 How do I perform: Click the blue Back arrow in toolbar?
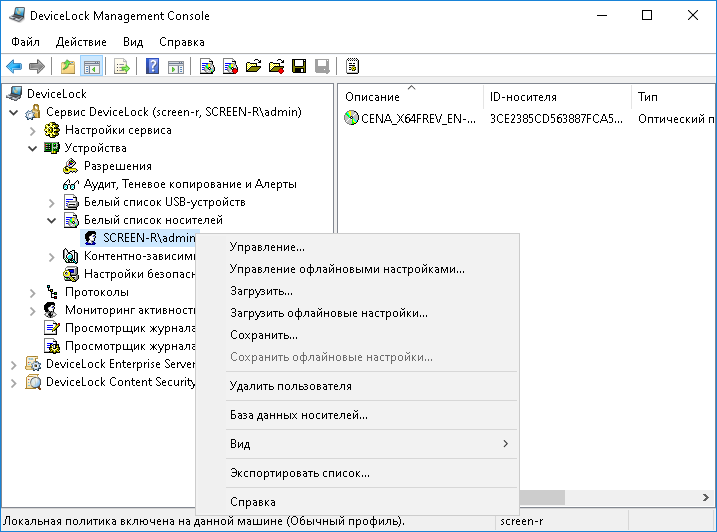tap(14, 67)
